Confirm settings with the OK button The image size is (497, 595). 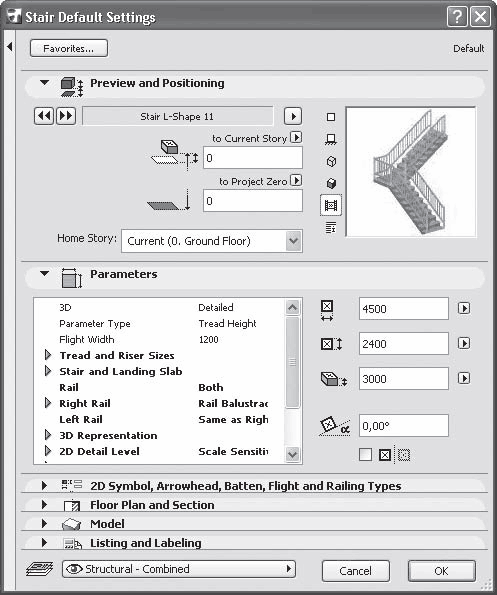[441, 571]
